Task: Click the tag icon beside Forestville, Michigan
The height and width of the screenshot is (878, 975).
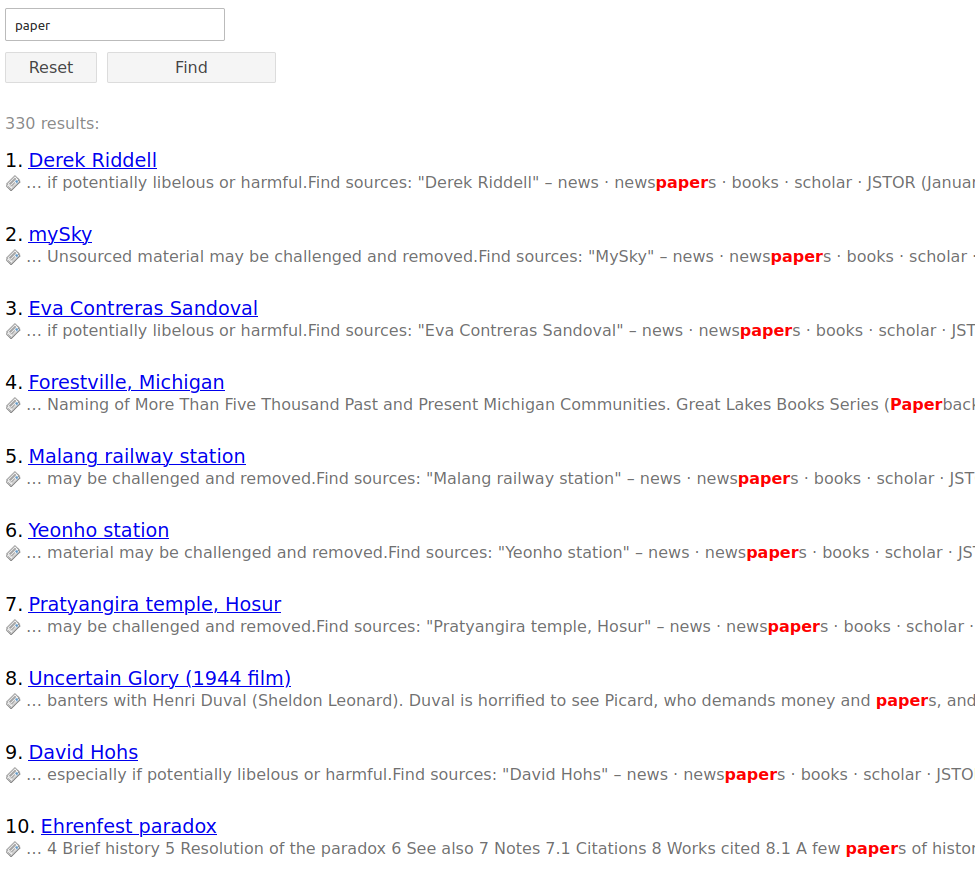Action: 13,405
